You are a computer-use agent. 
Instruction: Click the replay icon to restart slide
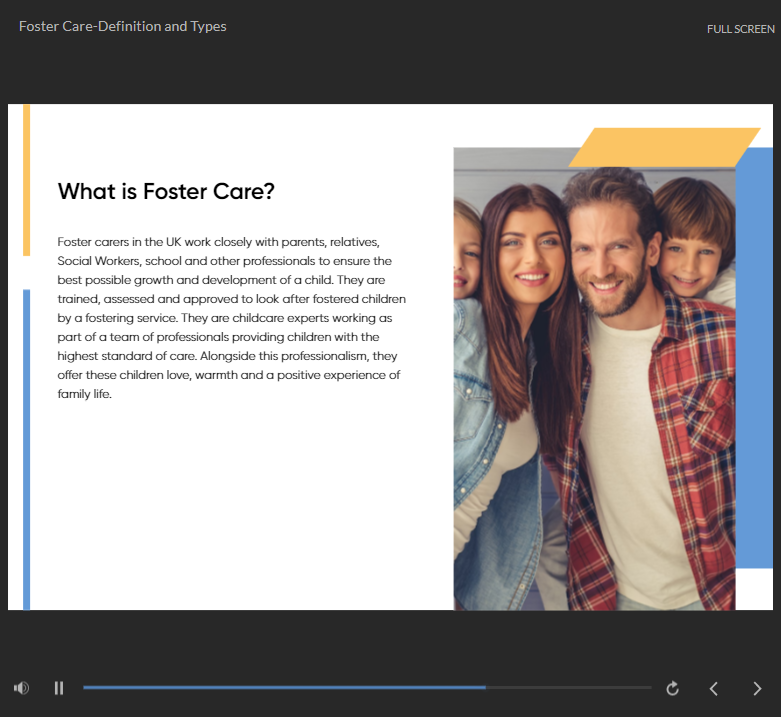pos(672,688)
